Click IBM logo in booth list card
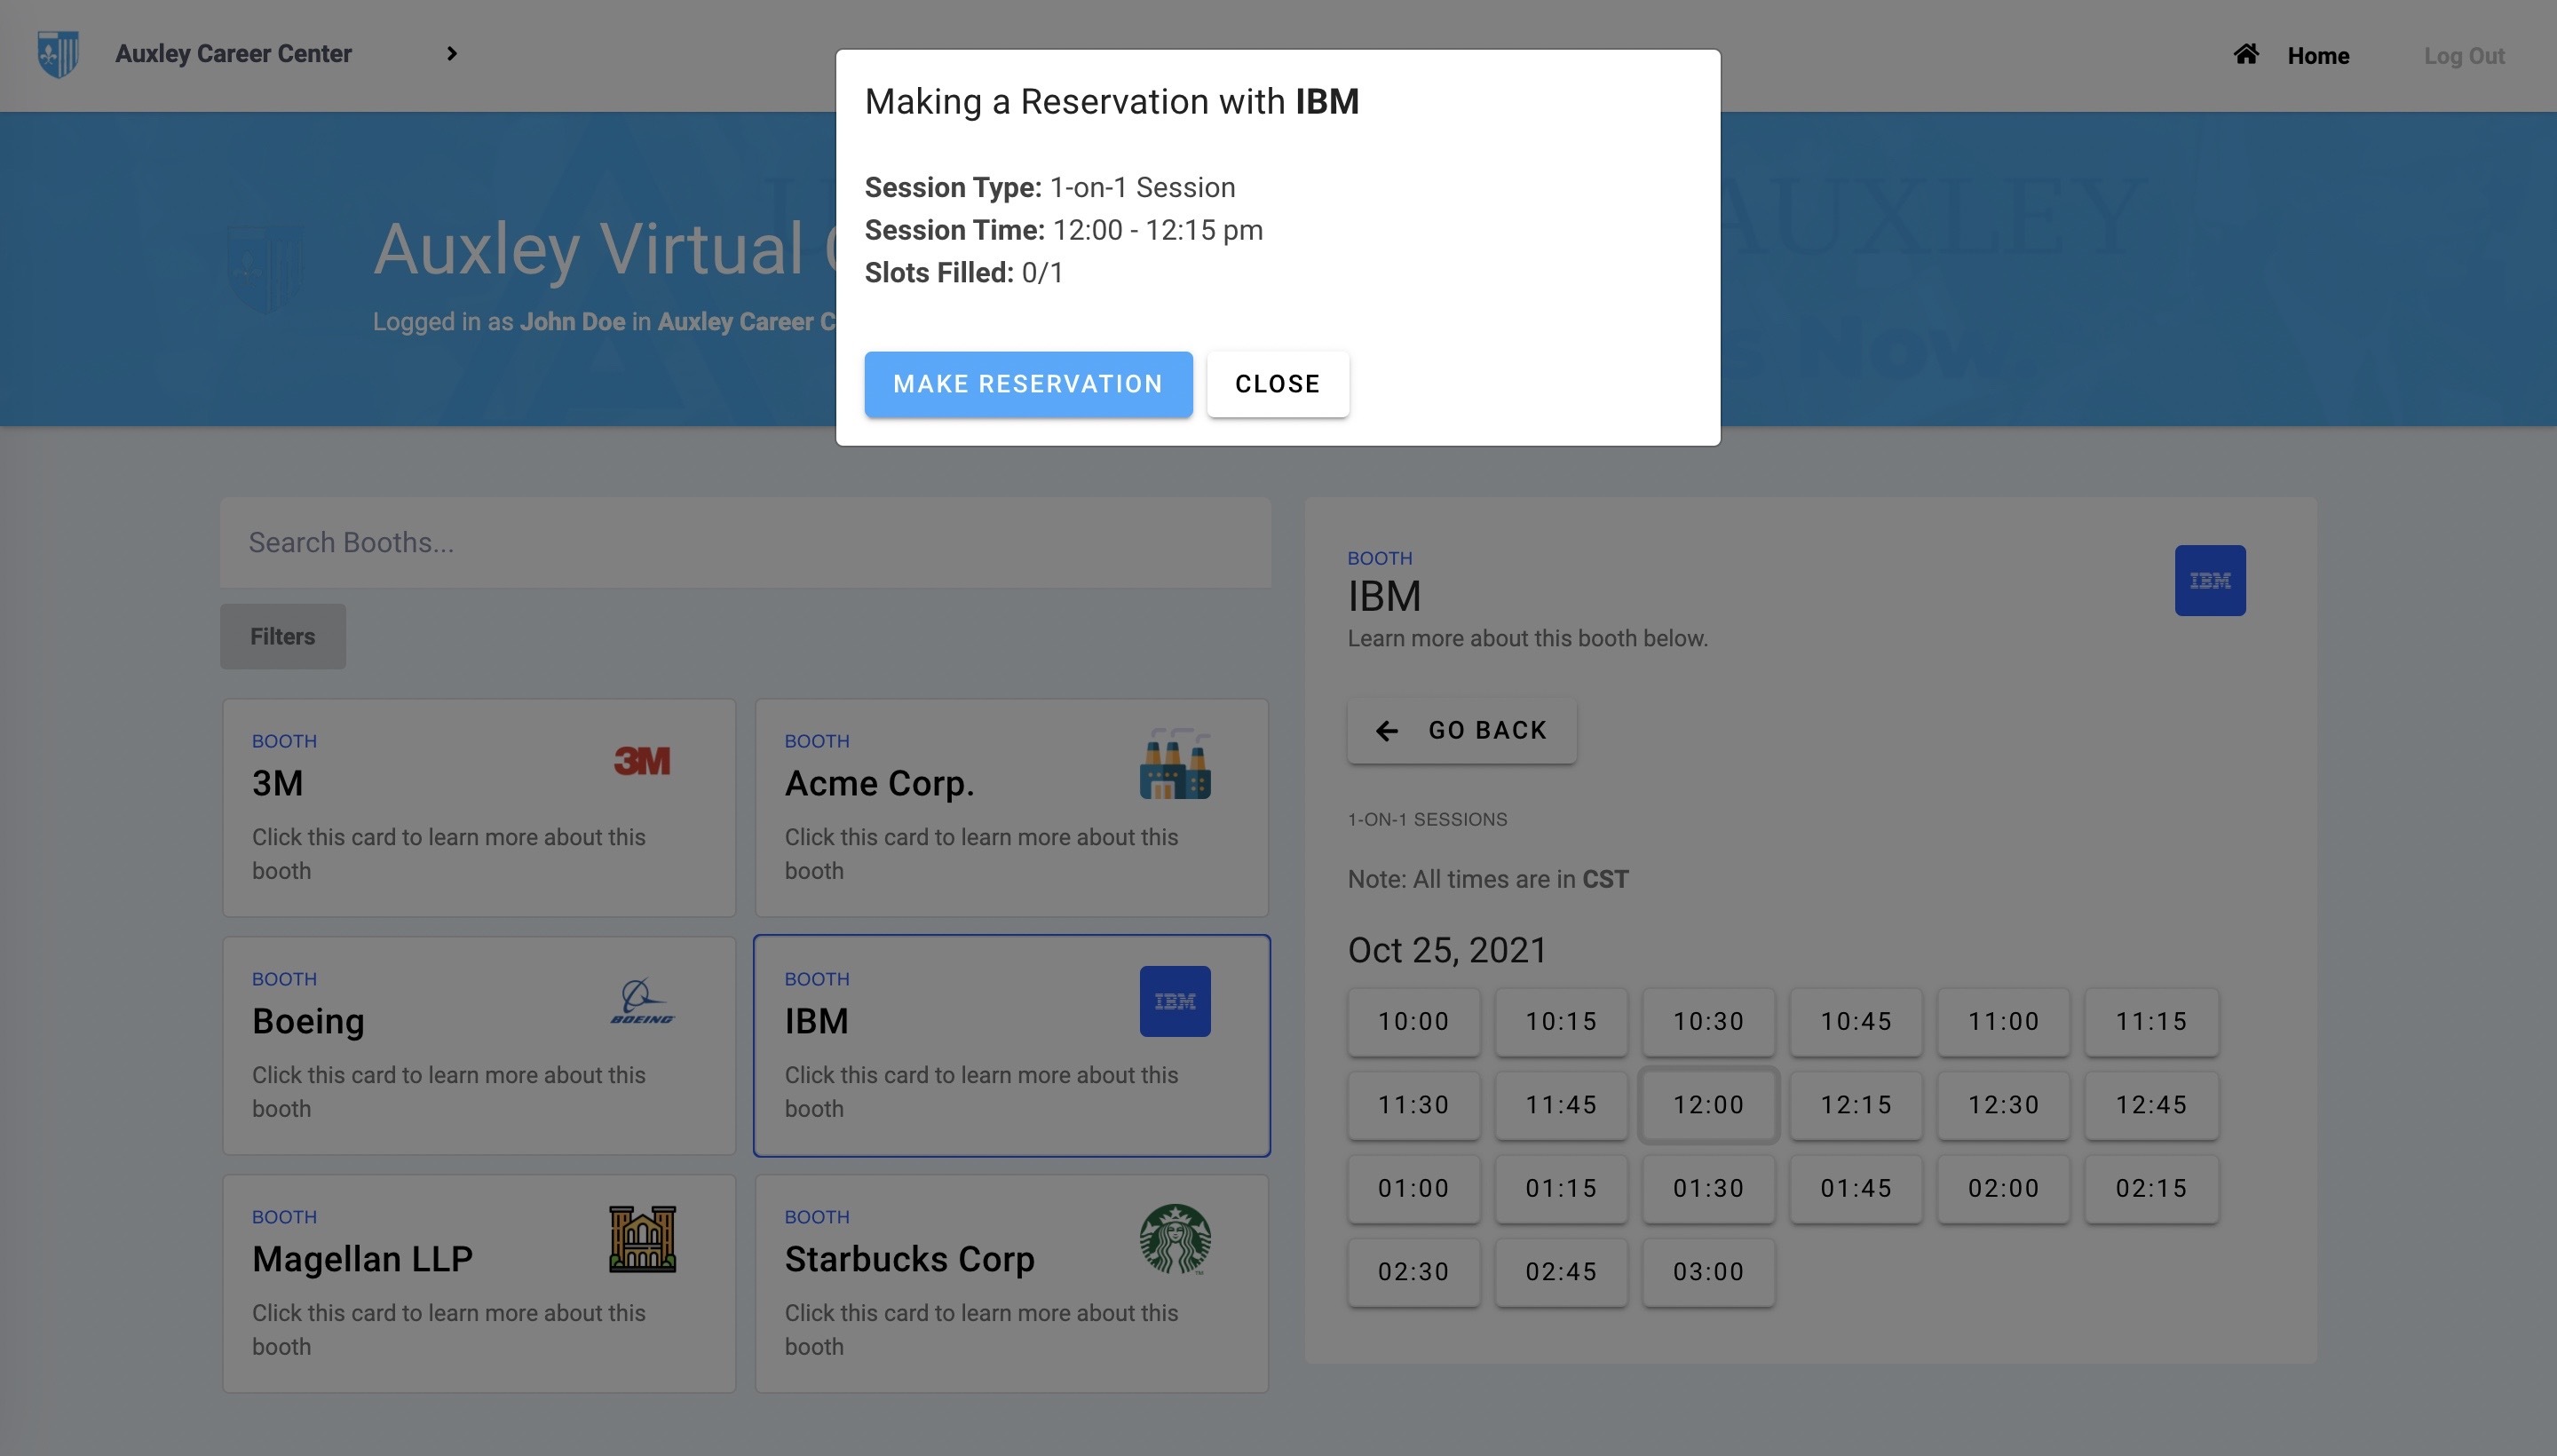Viewport: 2557px width, 1456px height. (x=1175, y=1001)
